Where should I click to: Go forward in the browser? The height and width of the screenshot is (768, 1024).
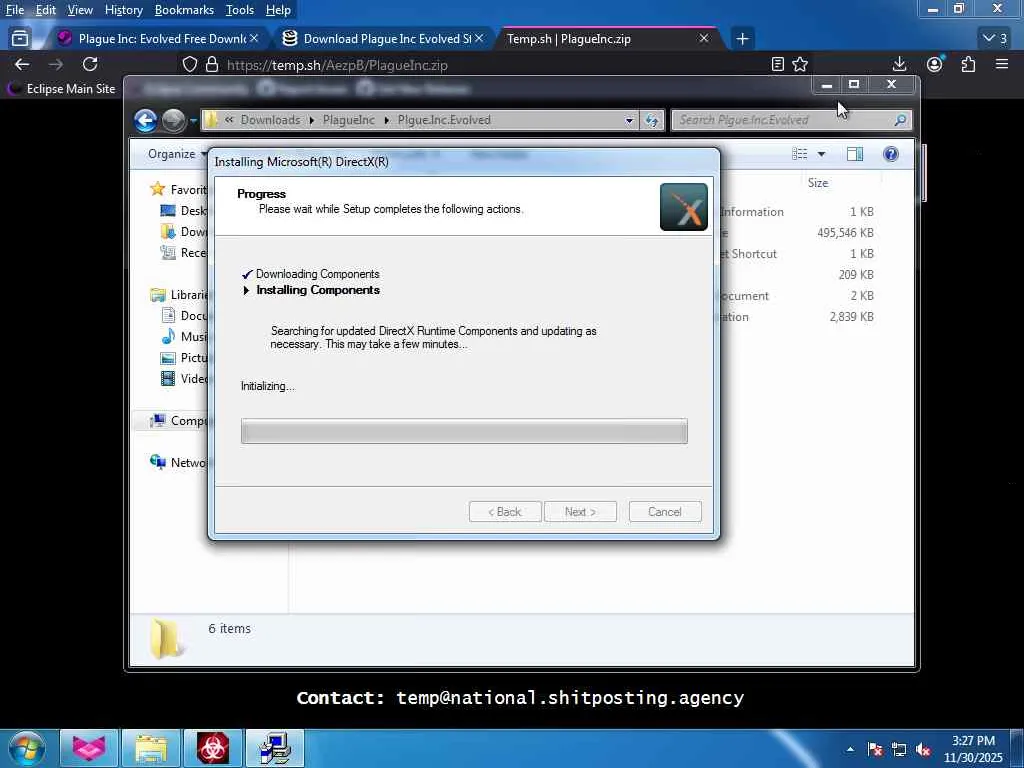click(x=56, y=64)
